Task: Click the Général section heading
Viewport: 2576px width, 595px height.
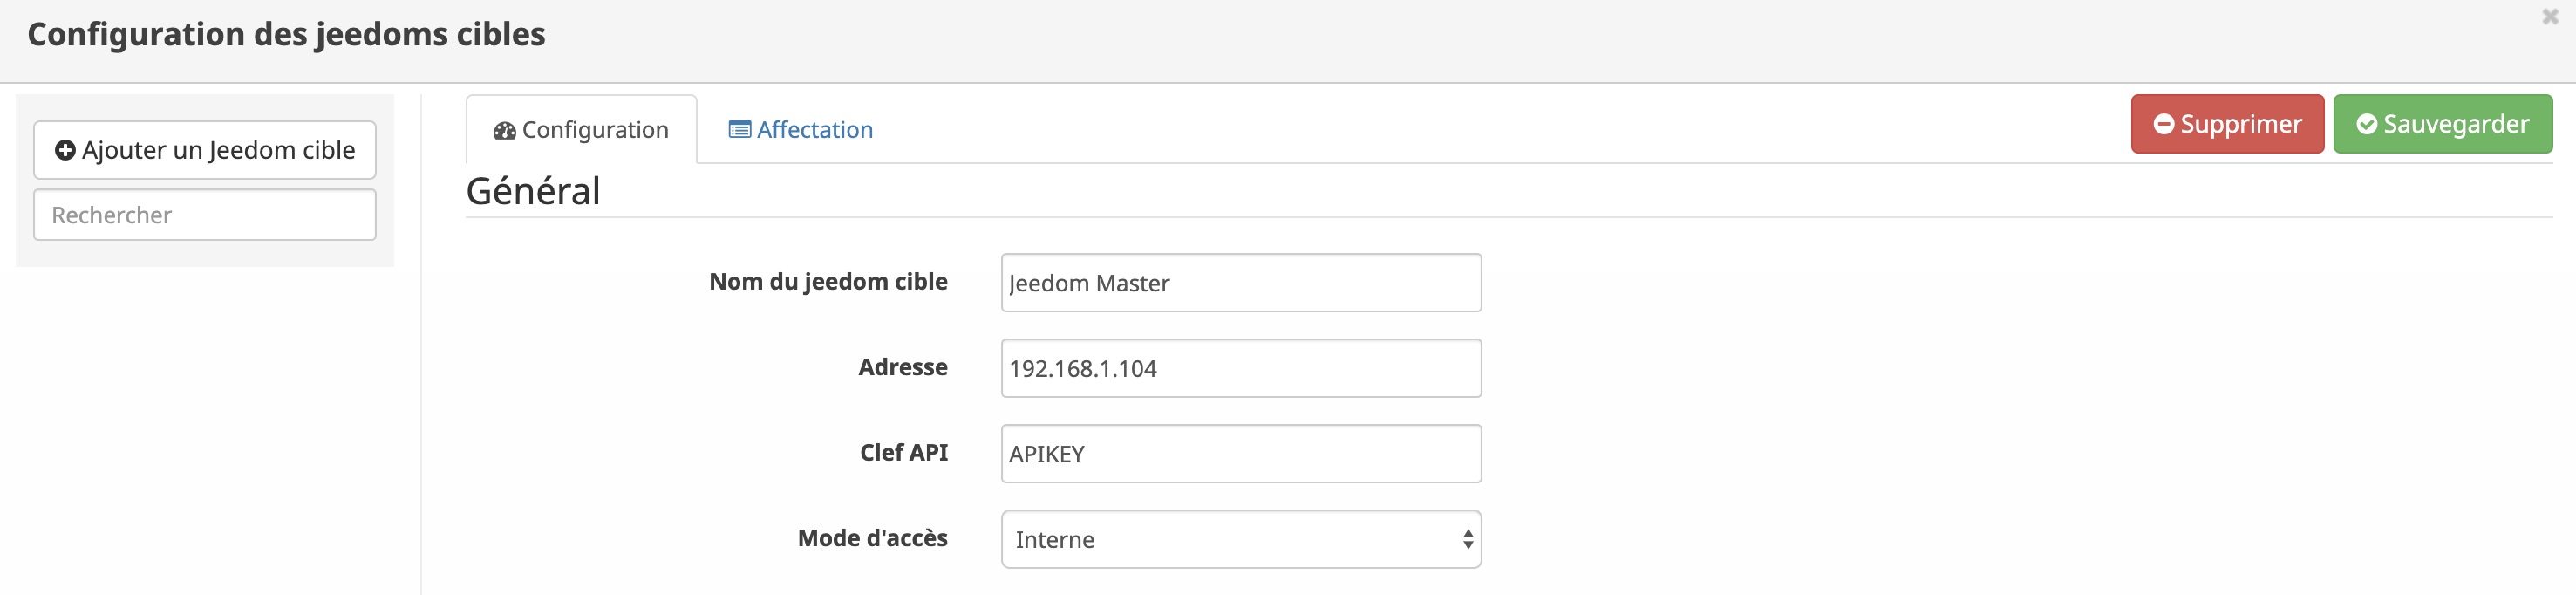Action: click(533, 191)
